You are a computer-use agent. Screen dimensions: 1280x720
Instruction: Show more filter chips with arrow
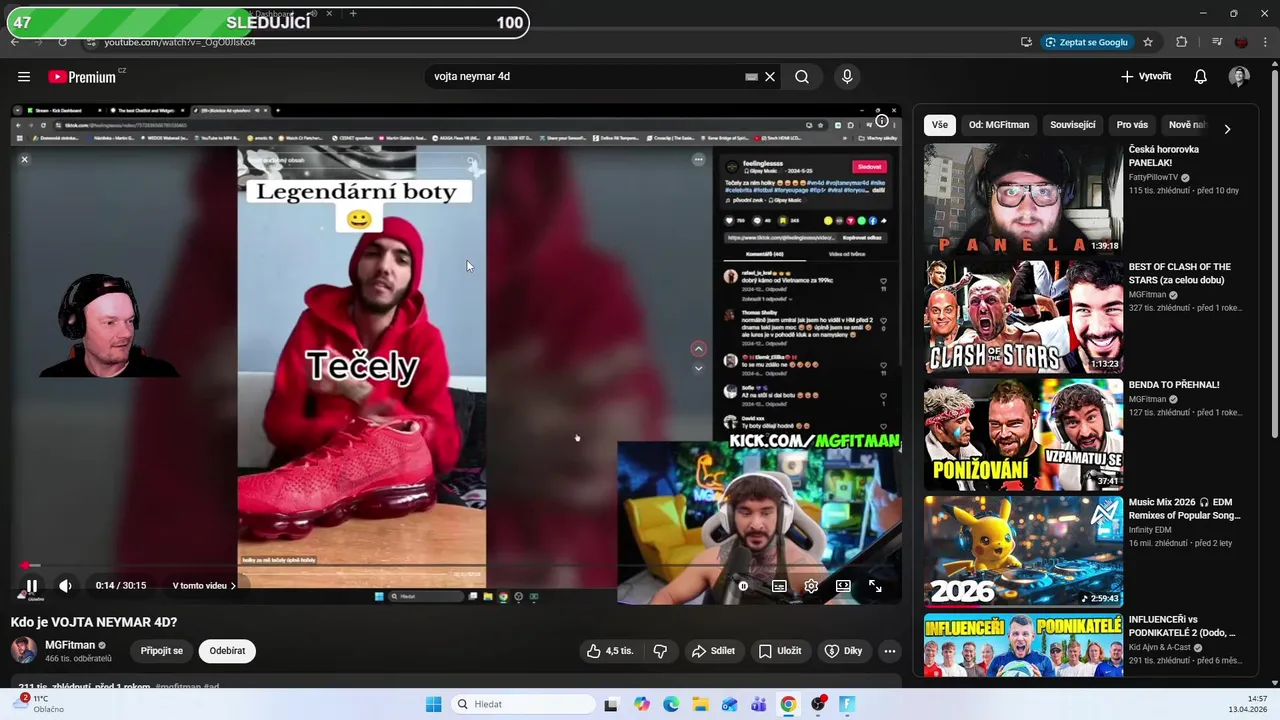(1227, 129)
